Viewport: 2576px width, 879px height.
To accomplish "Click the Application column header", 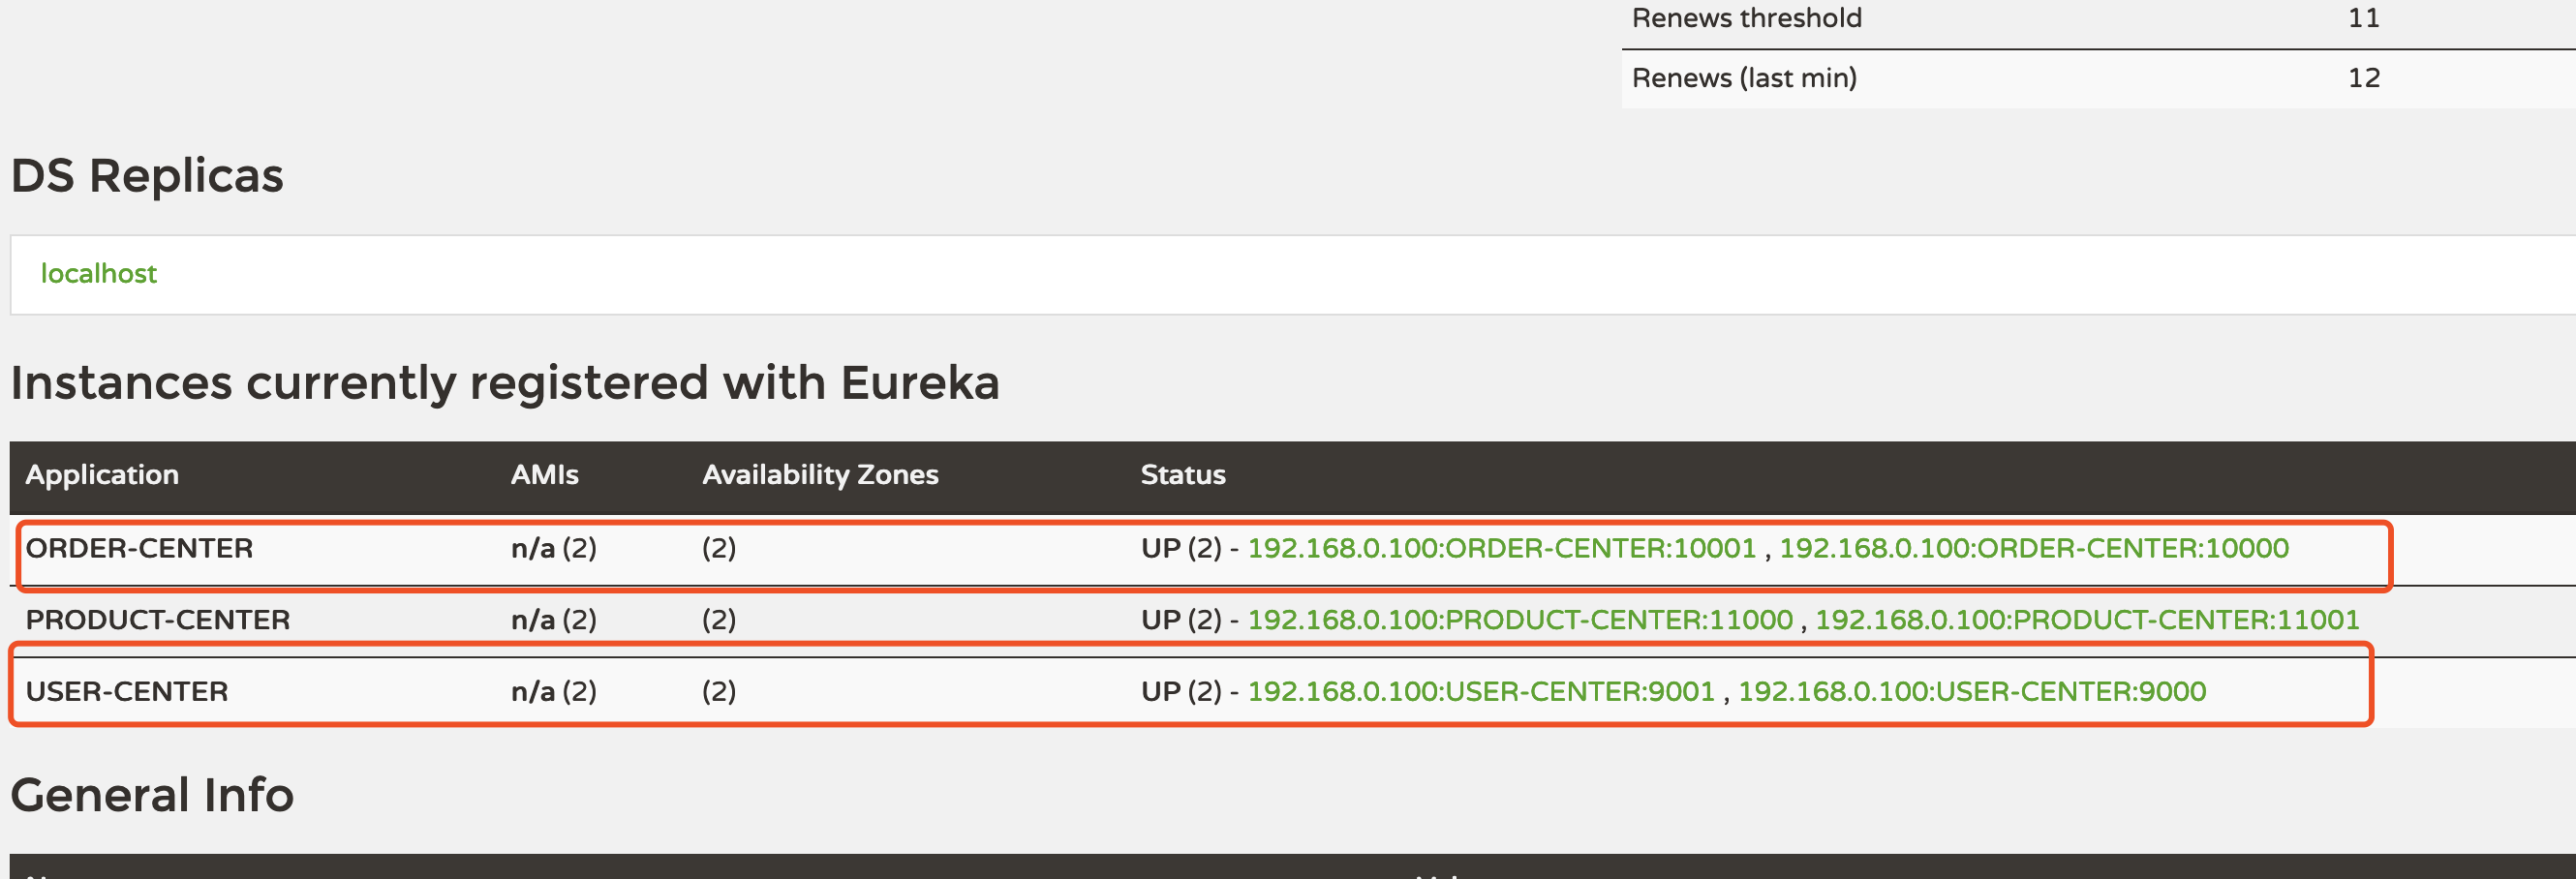I will [x=102, y=474].
